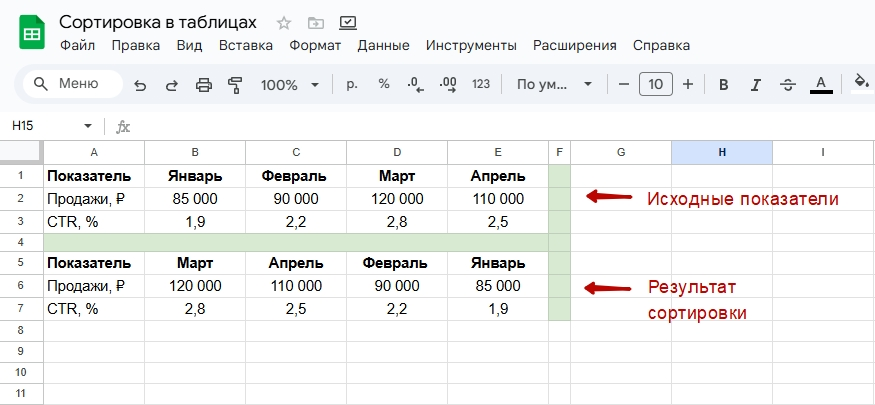Select cell 1,9 in row 7
The height and width of the screenshot is (405, 875).
498,309
